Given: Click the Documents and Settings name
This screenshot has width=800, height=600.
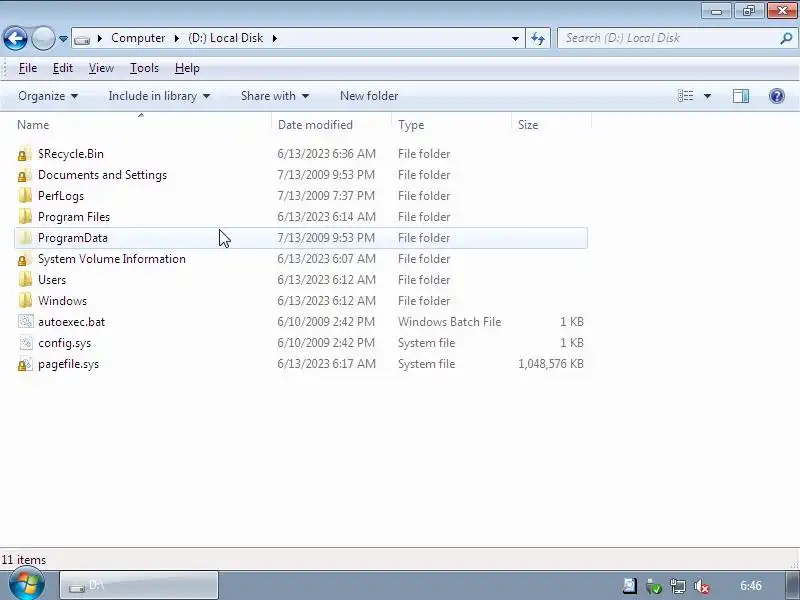Looking at the screenshot, I should 103,175.
